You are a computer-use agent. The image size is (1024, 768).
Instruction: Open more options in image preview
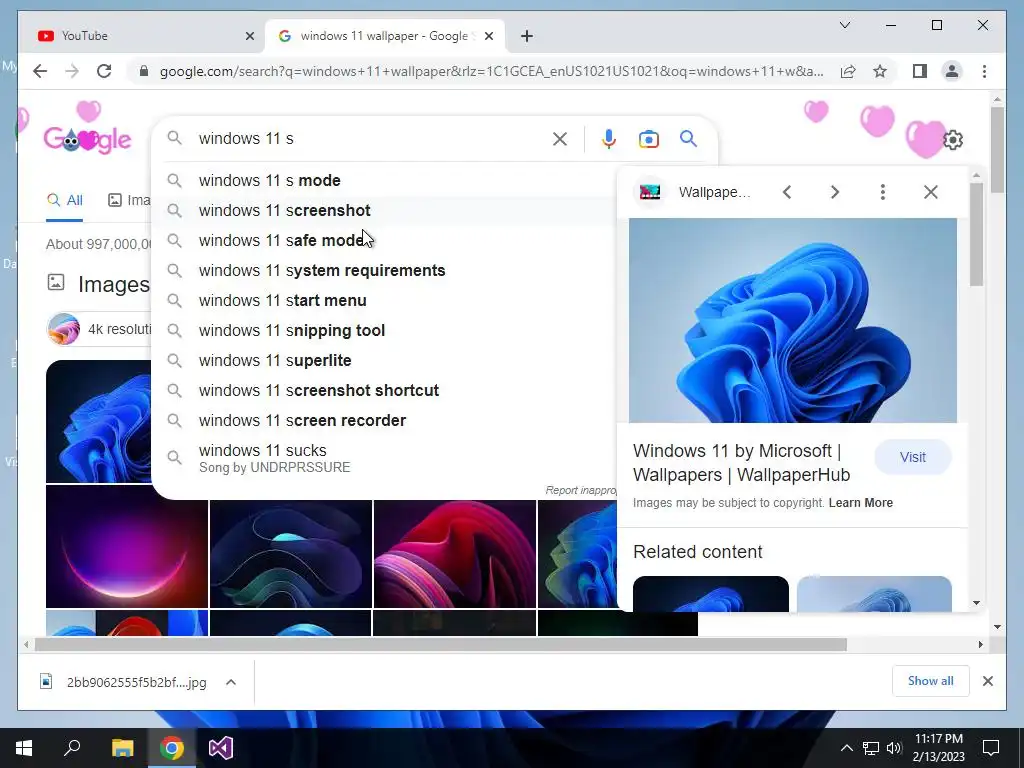(x=882, y=192)
